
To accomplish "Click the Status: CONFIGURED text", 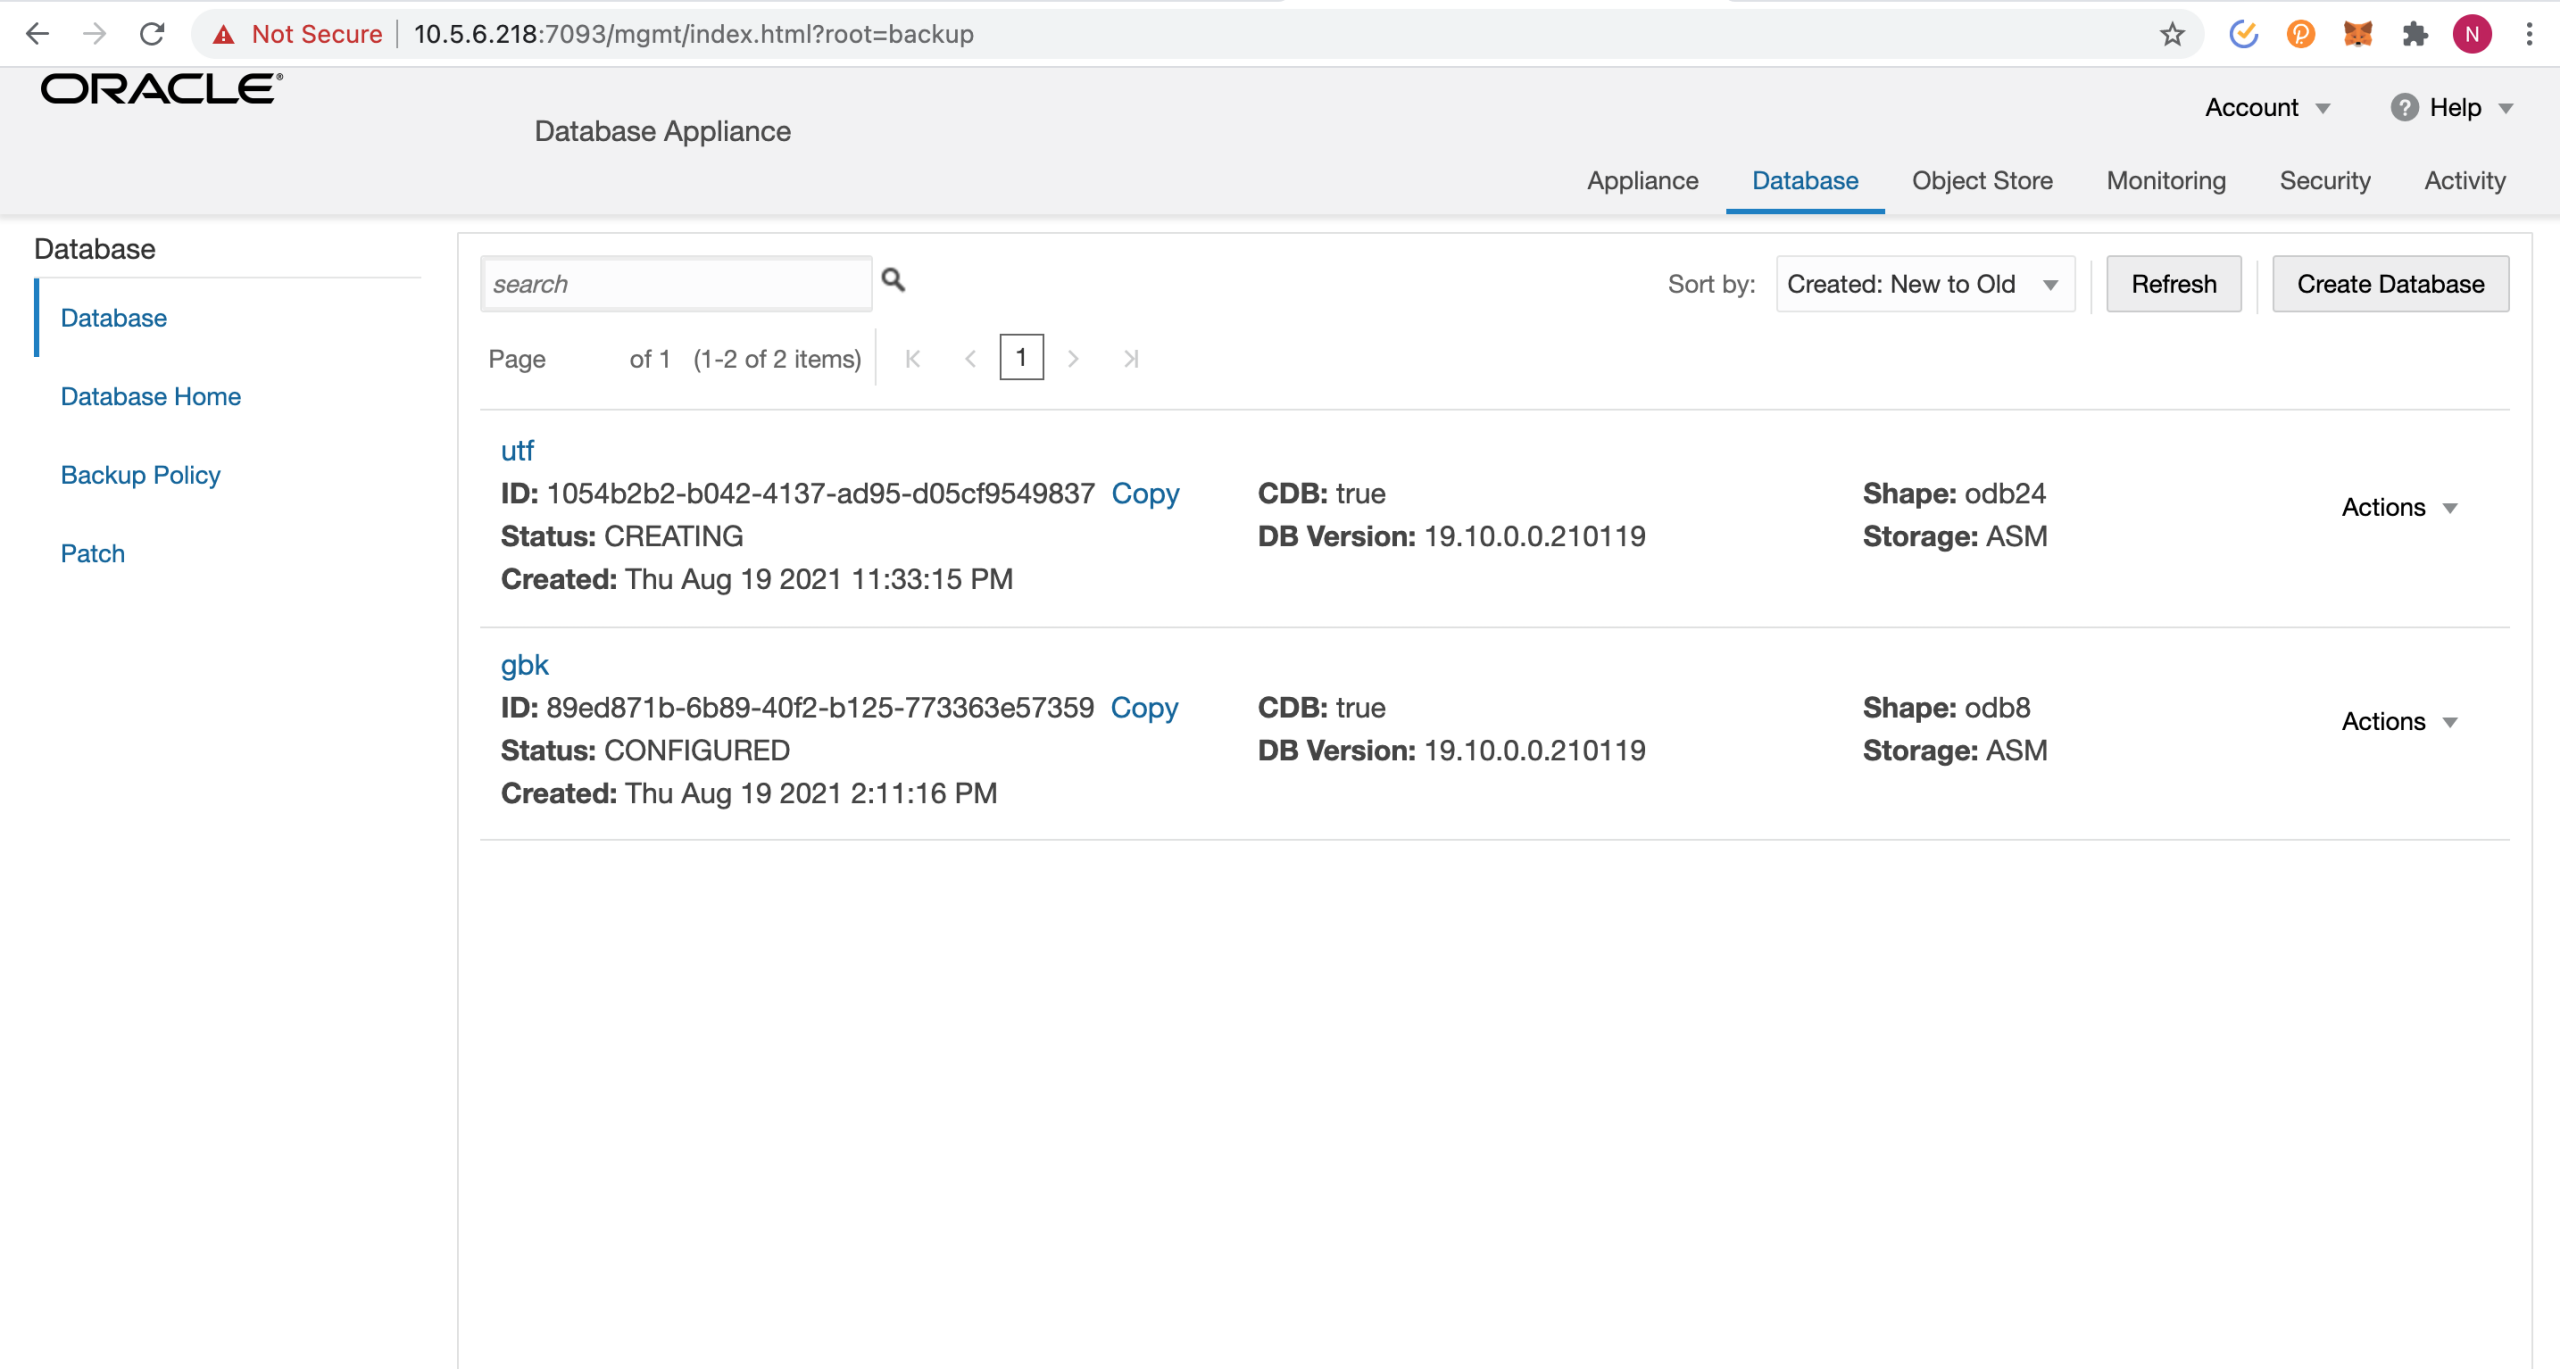I will click(645, 750).
